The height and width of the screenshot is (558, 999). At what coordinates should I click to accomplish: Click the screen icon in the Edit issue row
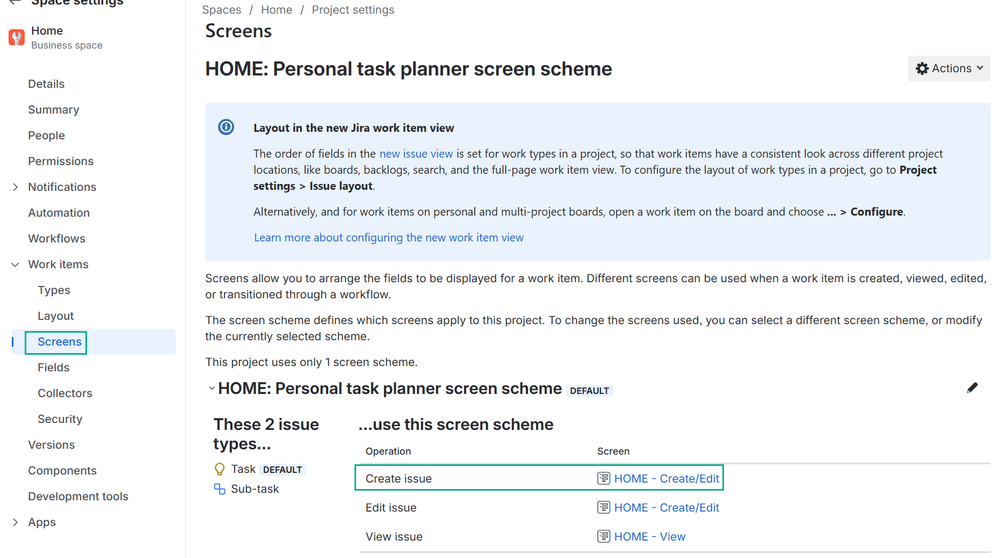[x=603, y=508]
